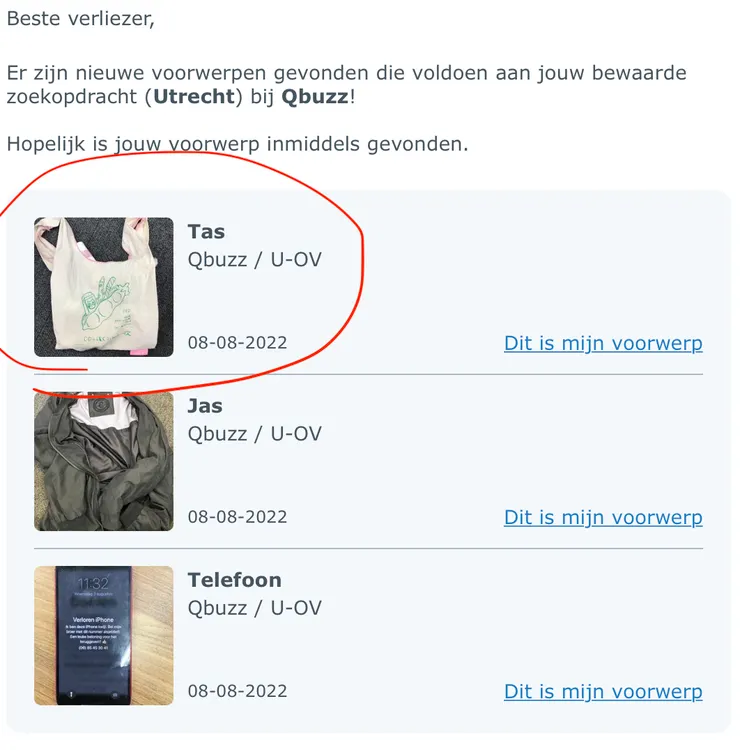The image size is (740, 750).
Task: Click the bold 'Utrecht' search name
Action: pyautogui.click(x=194, y=97)
